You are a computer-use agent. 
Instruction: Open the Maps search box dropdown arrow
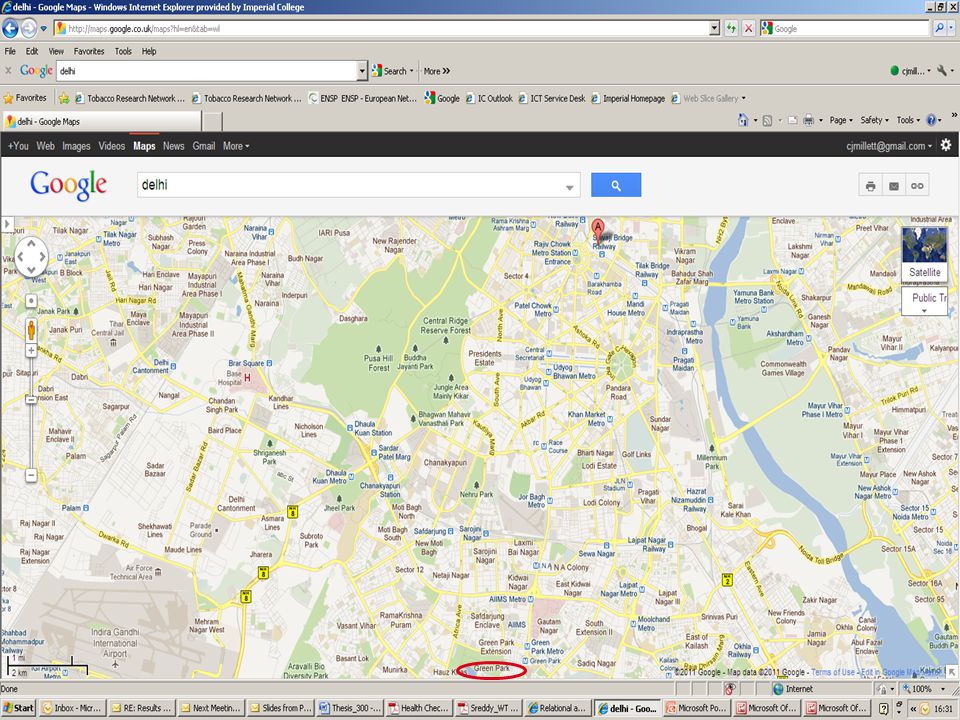click(x=569, y=187)
